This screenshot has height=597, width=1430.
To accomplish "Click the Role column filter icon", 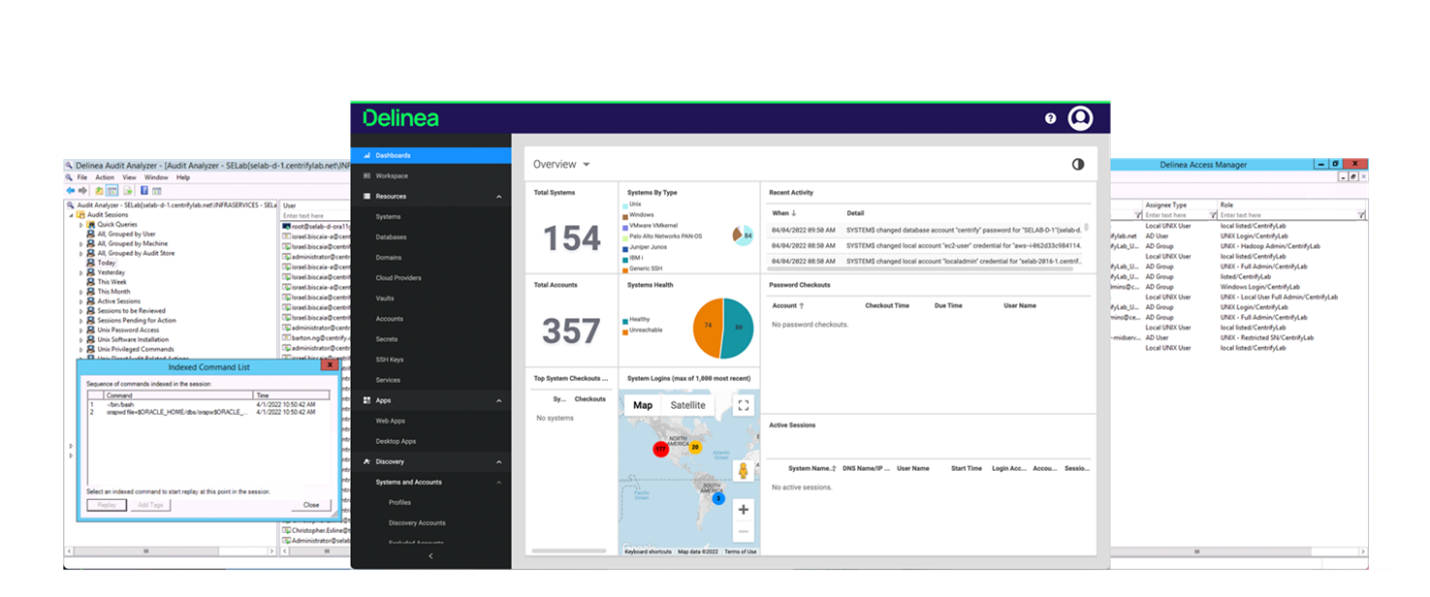I will (1362, 215).
